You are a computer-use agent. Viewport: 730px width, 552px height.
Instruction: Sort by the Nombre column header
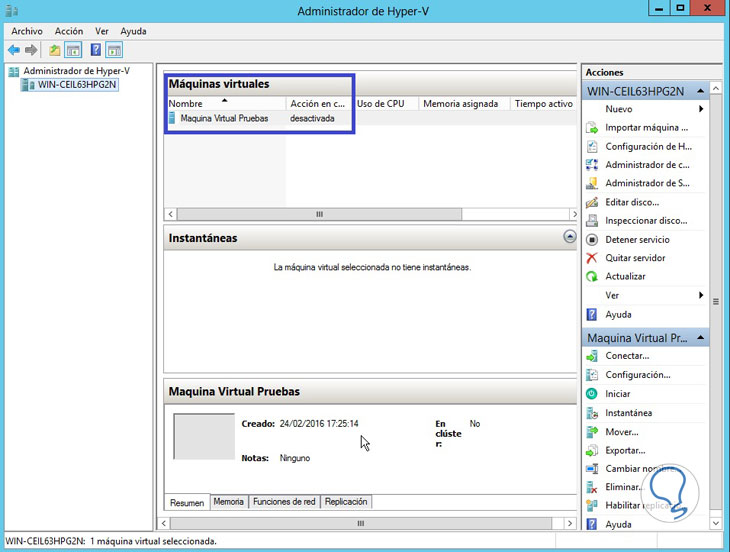[x=225, y=103]
